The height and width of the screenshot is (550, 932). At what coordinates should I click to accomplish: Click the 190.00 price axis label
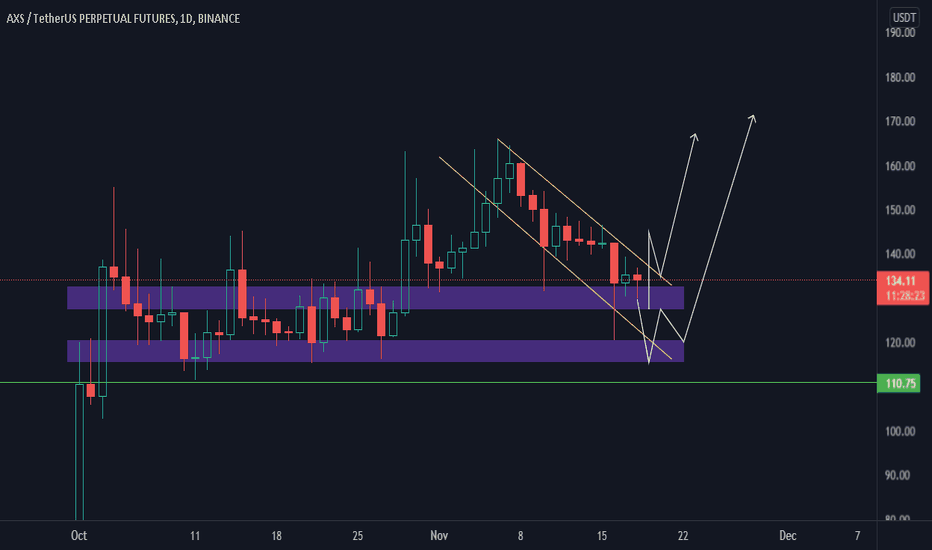(x=900, y=33)
